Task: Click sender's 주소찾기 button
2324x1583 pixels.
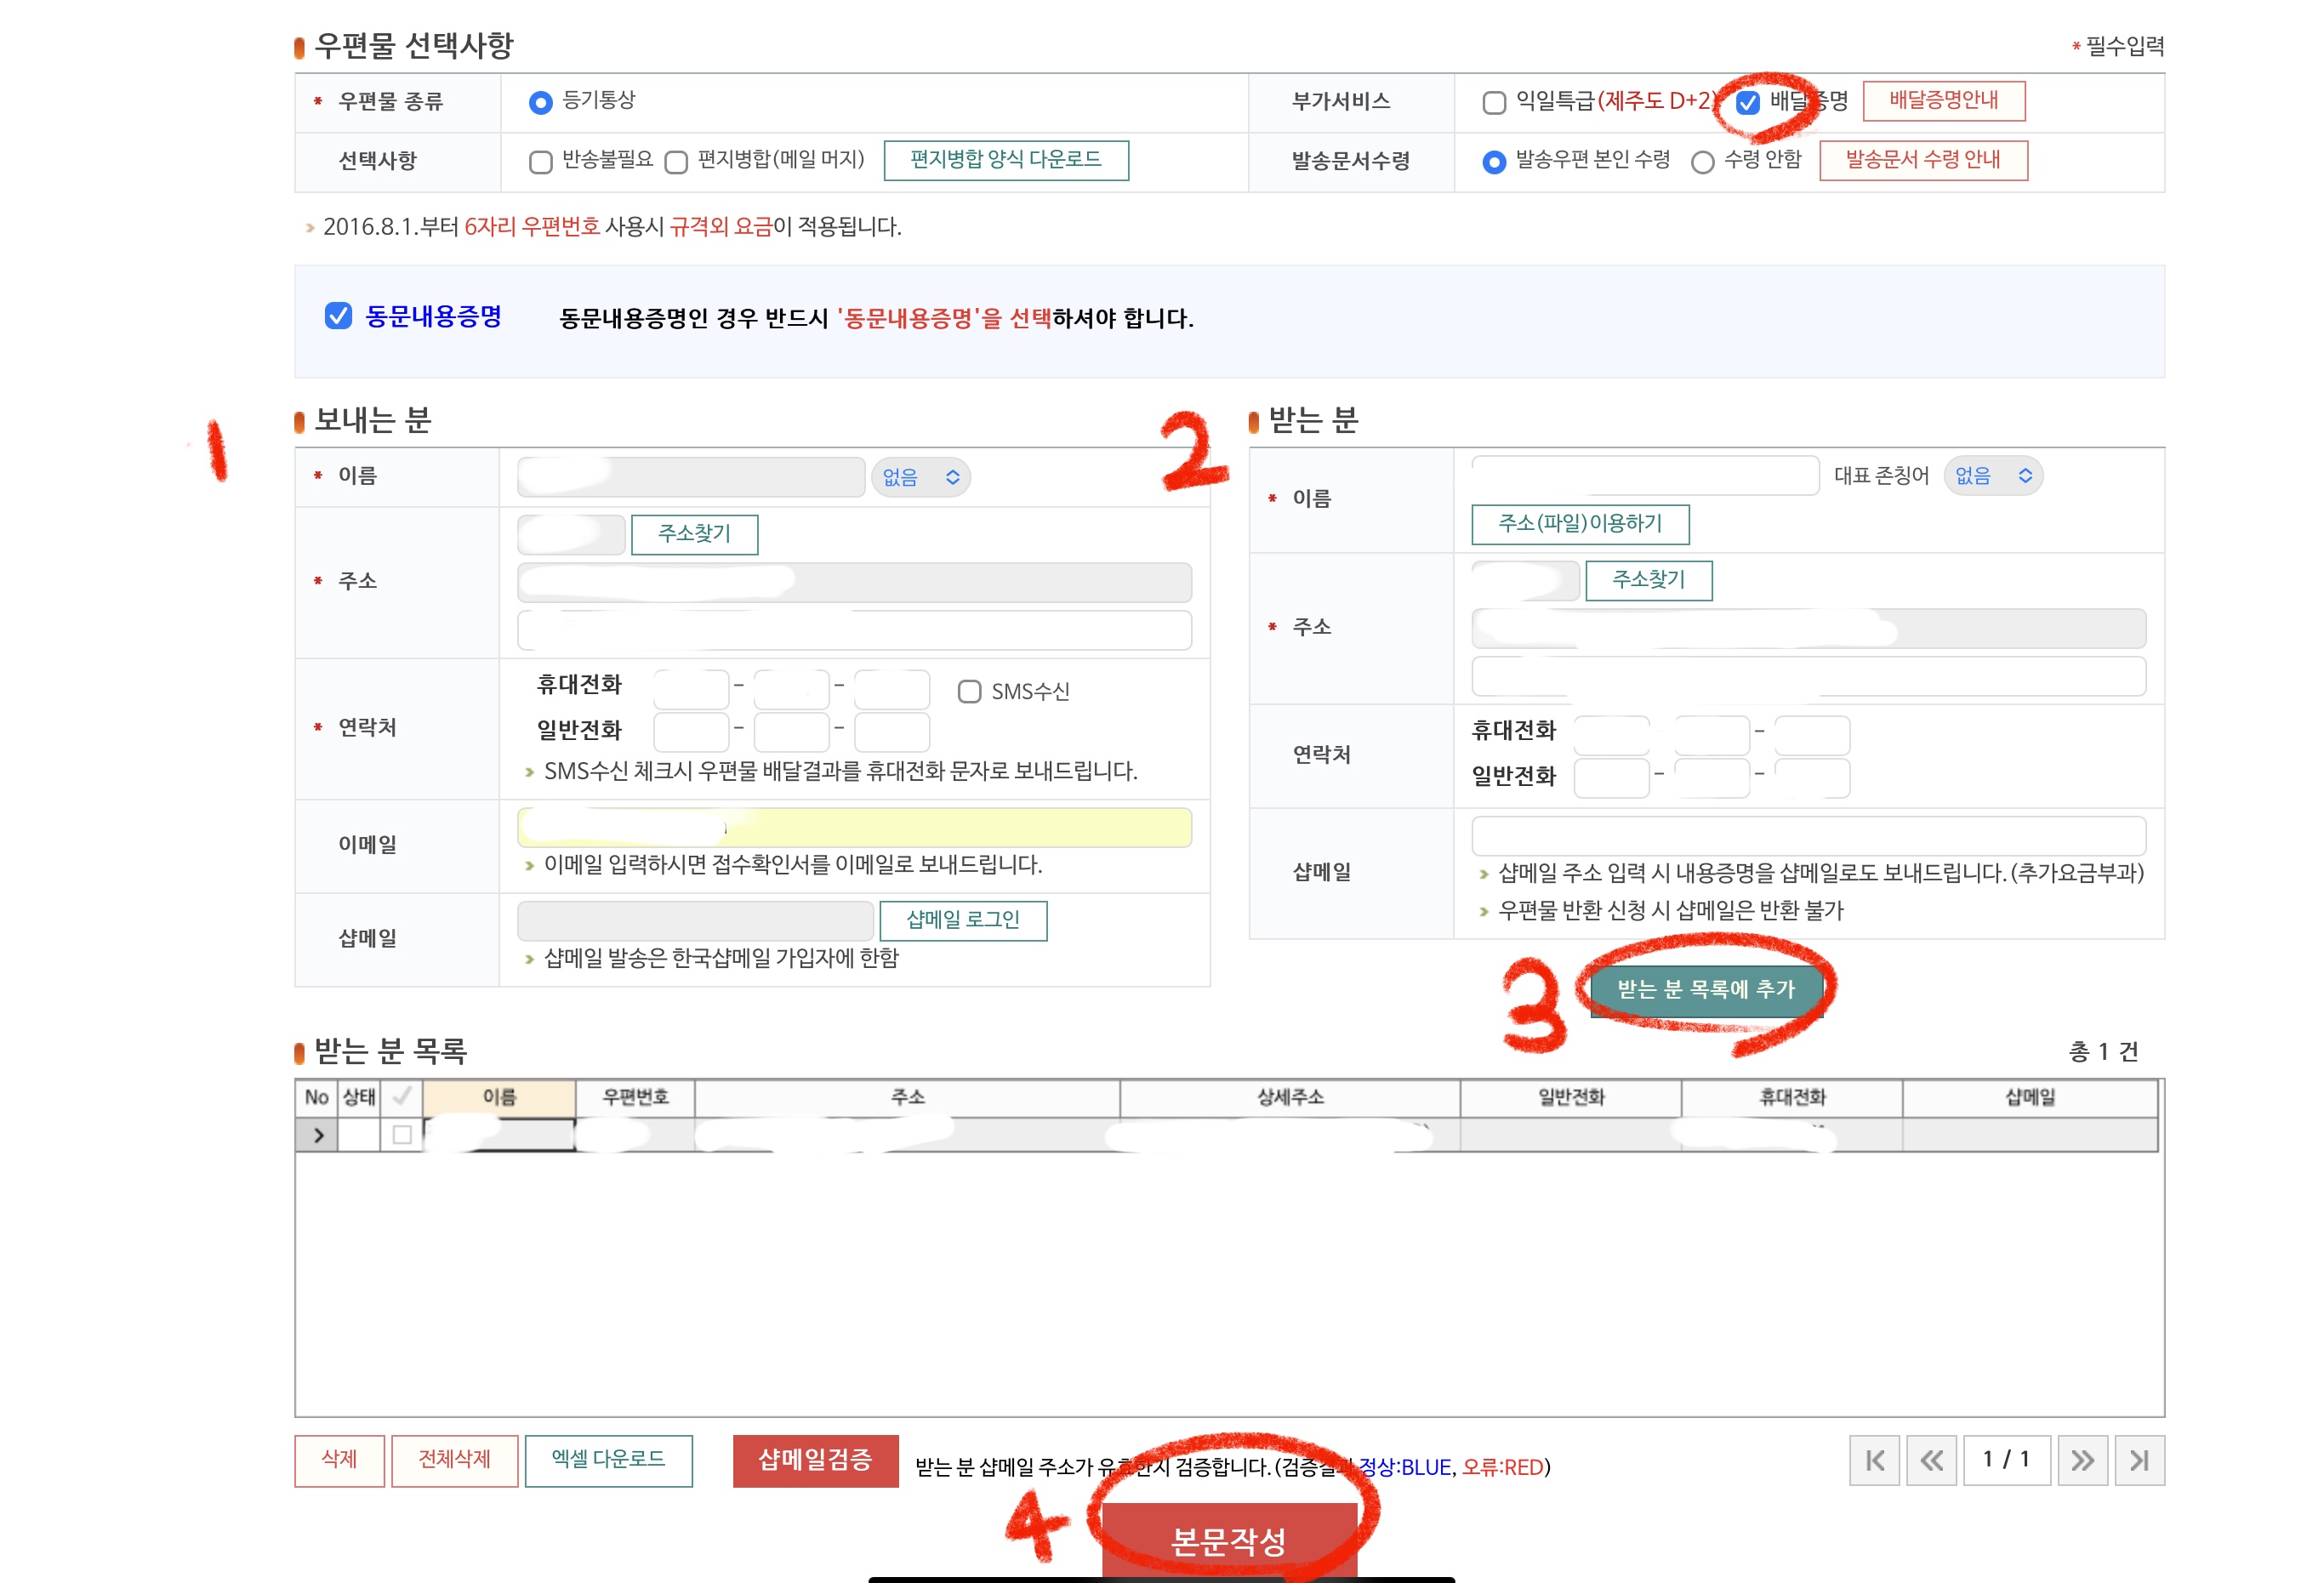Action: click(x=694, y=534)
